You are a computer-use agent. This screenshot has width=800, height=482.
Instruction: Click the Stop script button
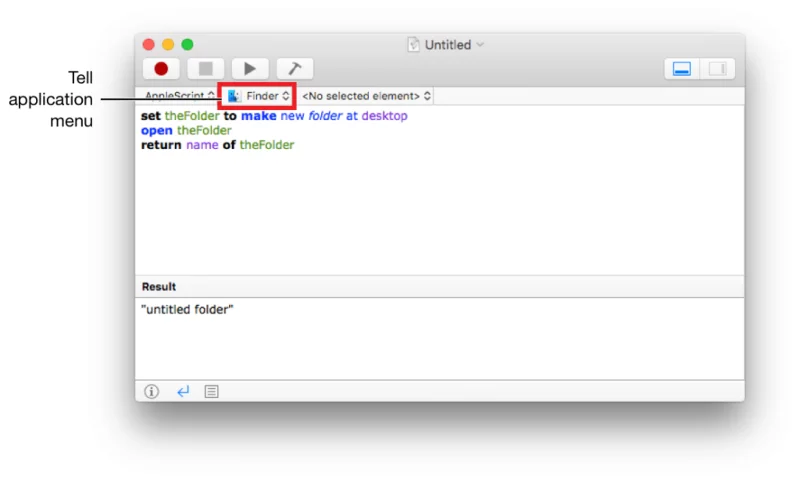click(x=206, y=68)
